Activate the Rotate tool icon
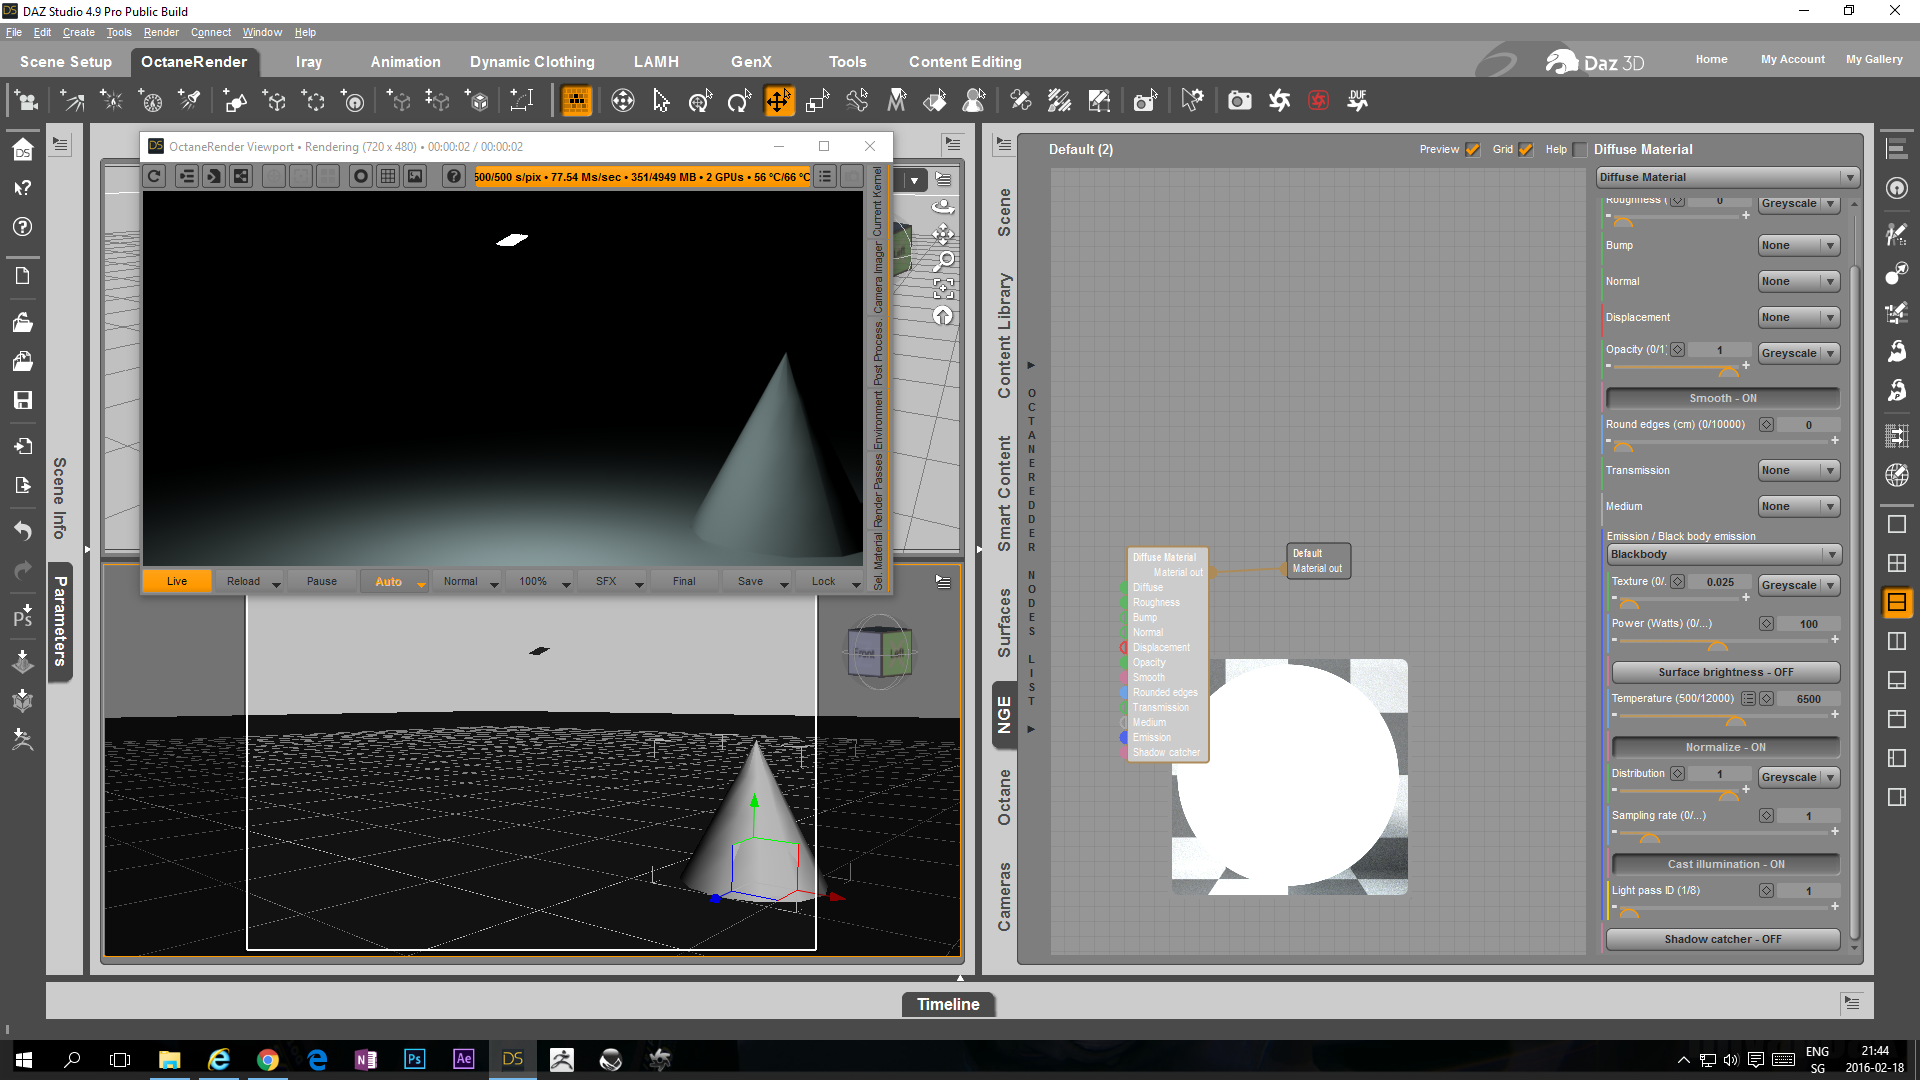Screen dimensions: 1920x1080 [x=739, y=101]
